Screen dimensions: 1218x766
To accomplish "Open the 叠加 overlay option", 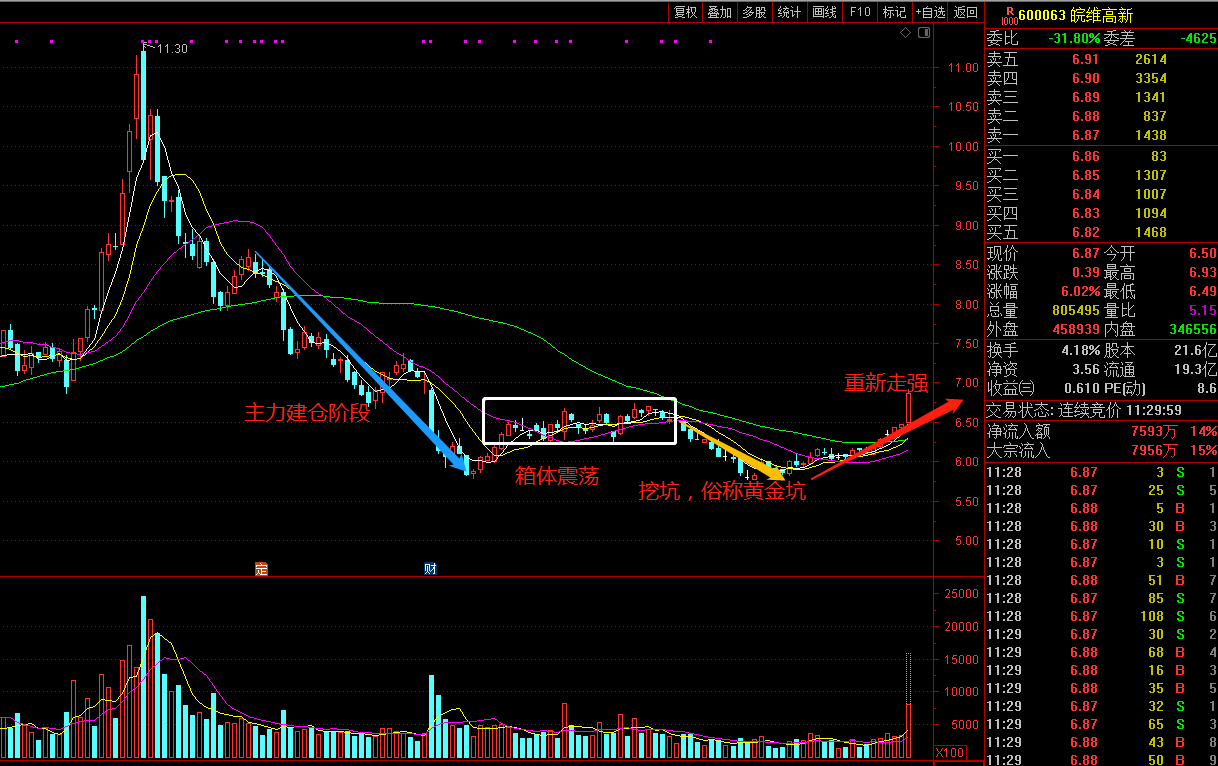I will tap(719, 12).
